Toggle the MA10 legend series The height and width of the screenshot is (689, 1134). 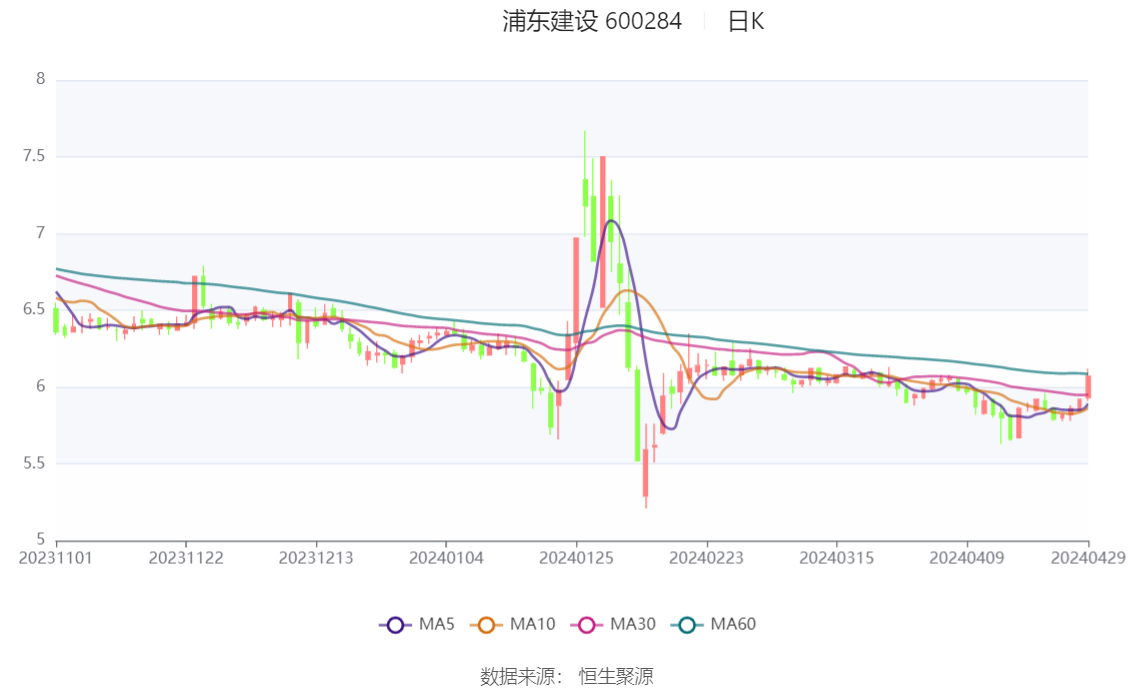coord(513,625)
